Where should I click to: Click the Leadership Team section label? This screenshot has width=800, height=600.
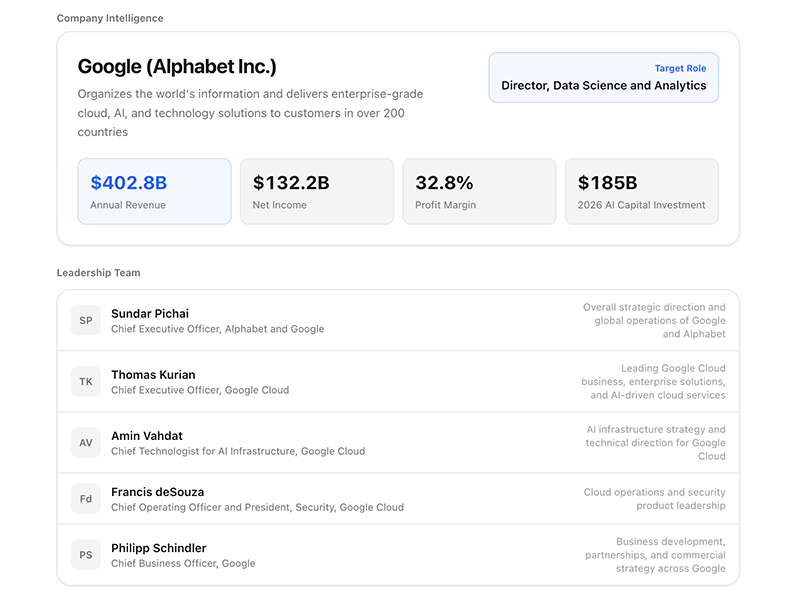98,273
